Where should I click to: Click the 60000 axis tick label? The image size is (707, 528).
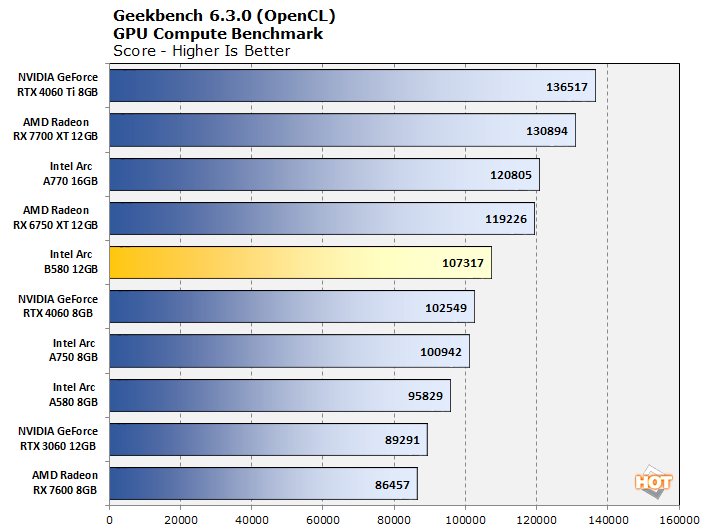tap(323, 520)
